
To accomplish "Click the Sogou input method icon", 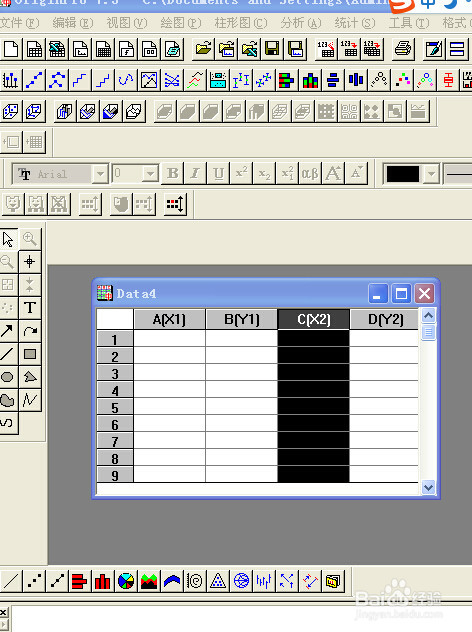I will click(402, 5).
